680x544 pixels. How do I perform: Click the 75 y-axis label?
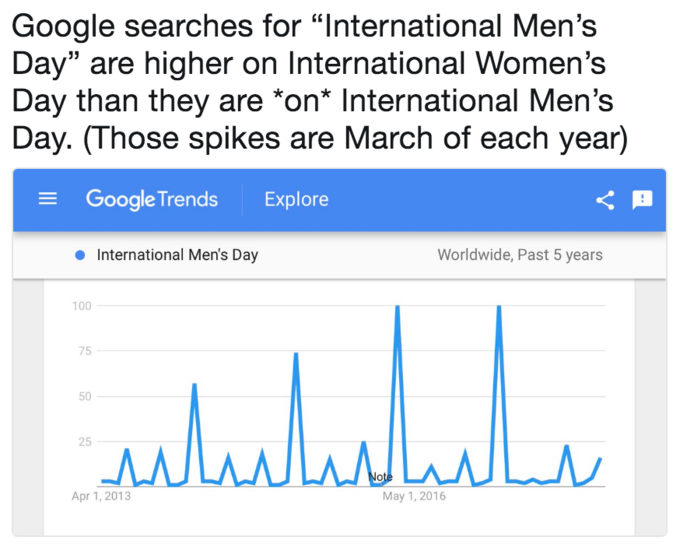coord(85,351)
